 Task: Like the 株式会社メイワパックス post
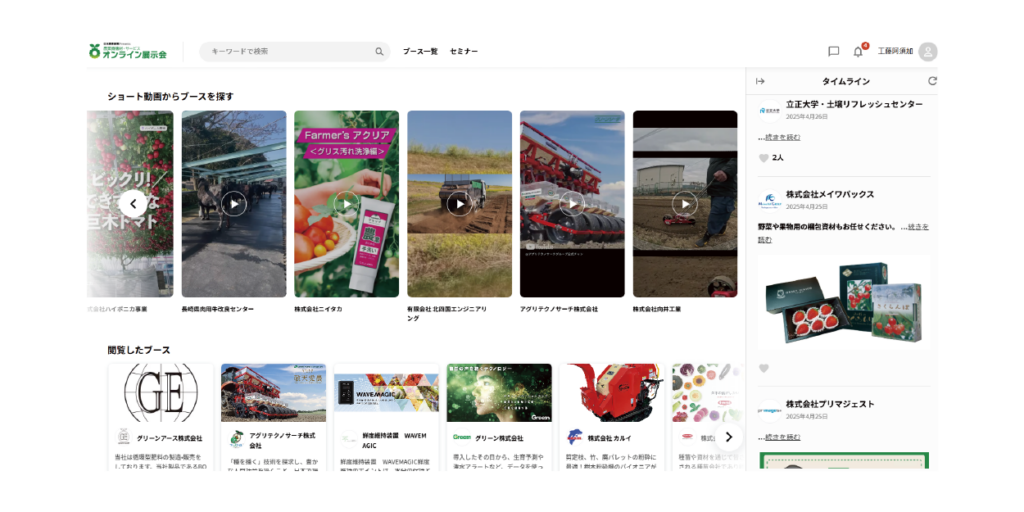click(764, 368)
